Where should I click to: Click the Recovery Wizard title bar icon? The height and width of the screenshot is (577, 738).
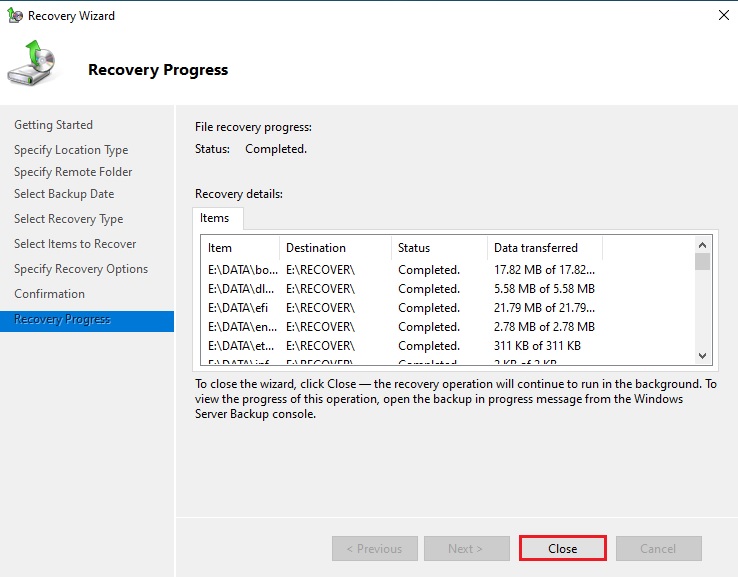(15, 16)
